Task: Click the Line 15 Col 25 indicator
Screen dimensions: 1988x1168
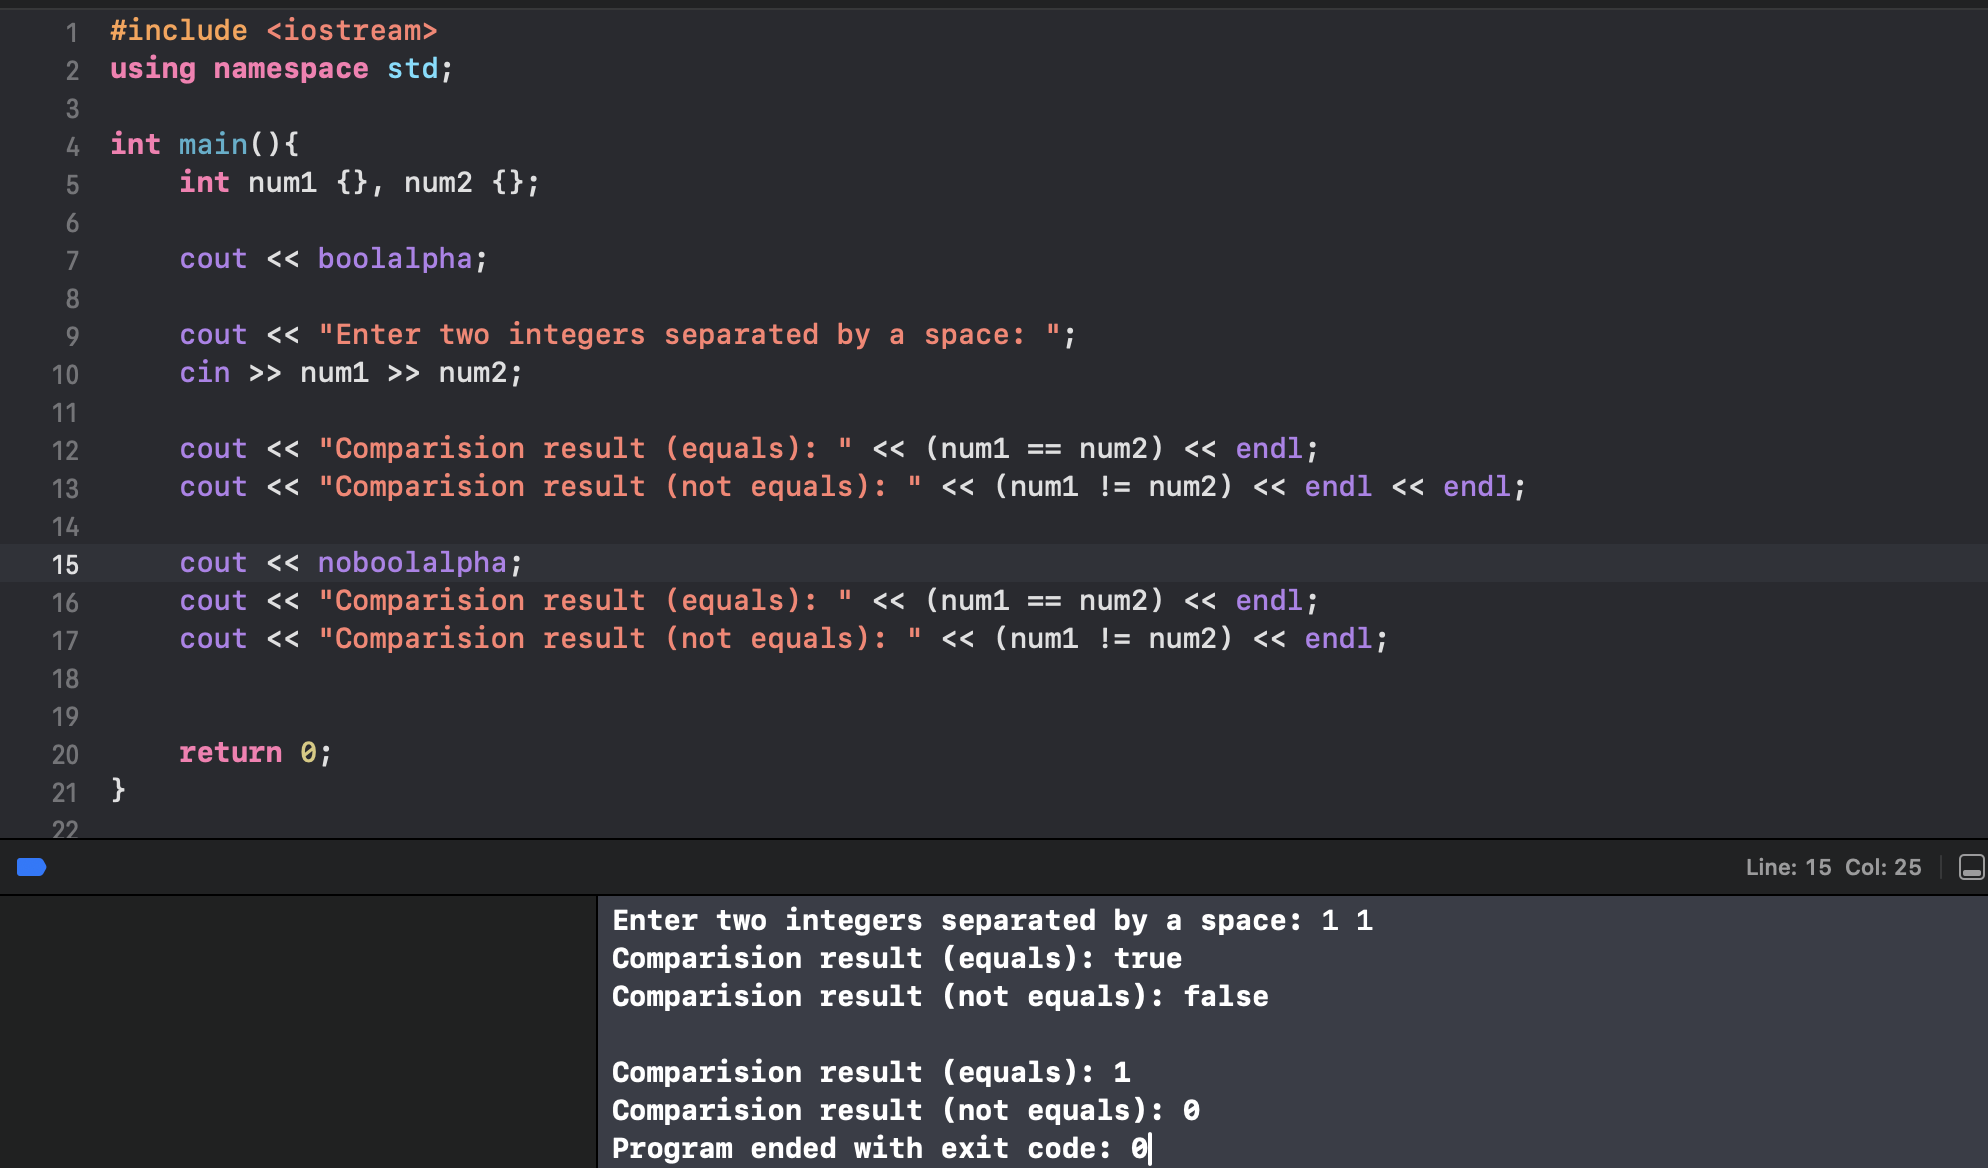Action: (1832, 867)
